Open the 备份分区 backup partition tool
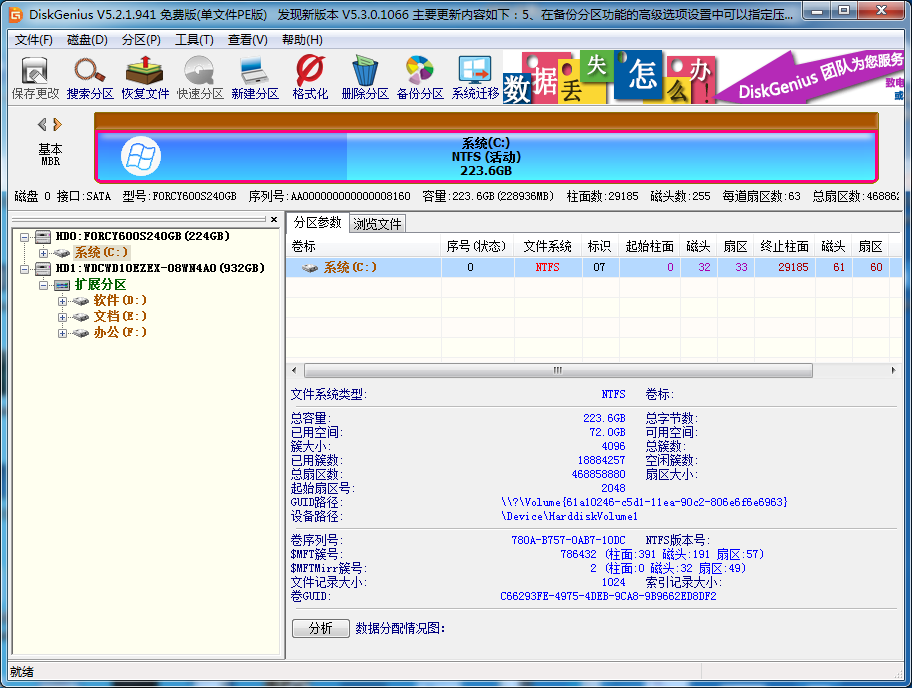912x688 pixels. [x=419, y=77]
